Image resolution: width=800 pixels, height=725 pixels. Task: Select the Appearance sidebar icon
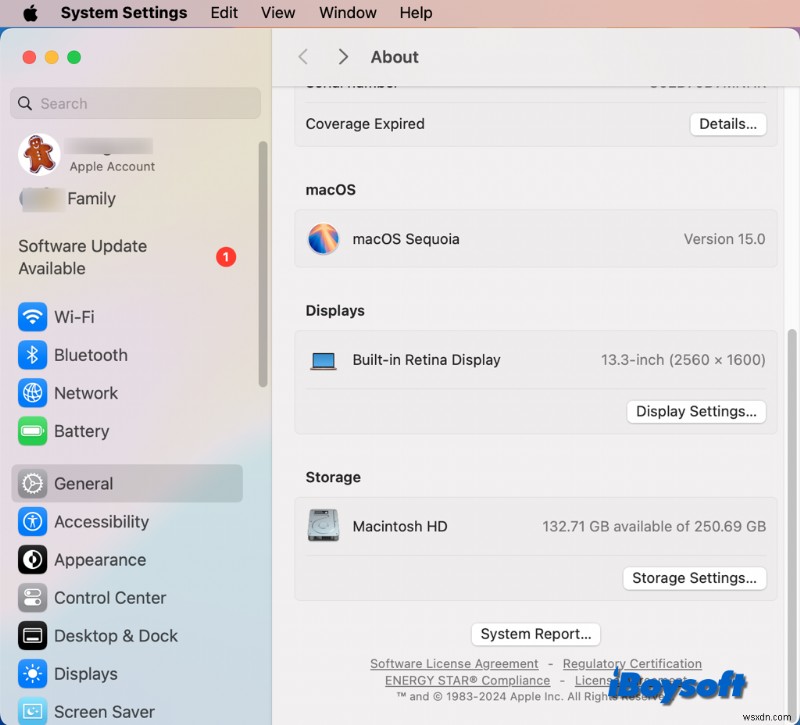tap(33, 560)
